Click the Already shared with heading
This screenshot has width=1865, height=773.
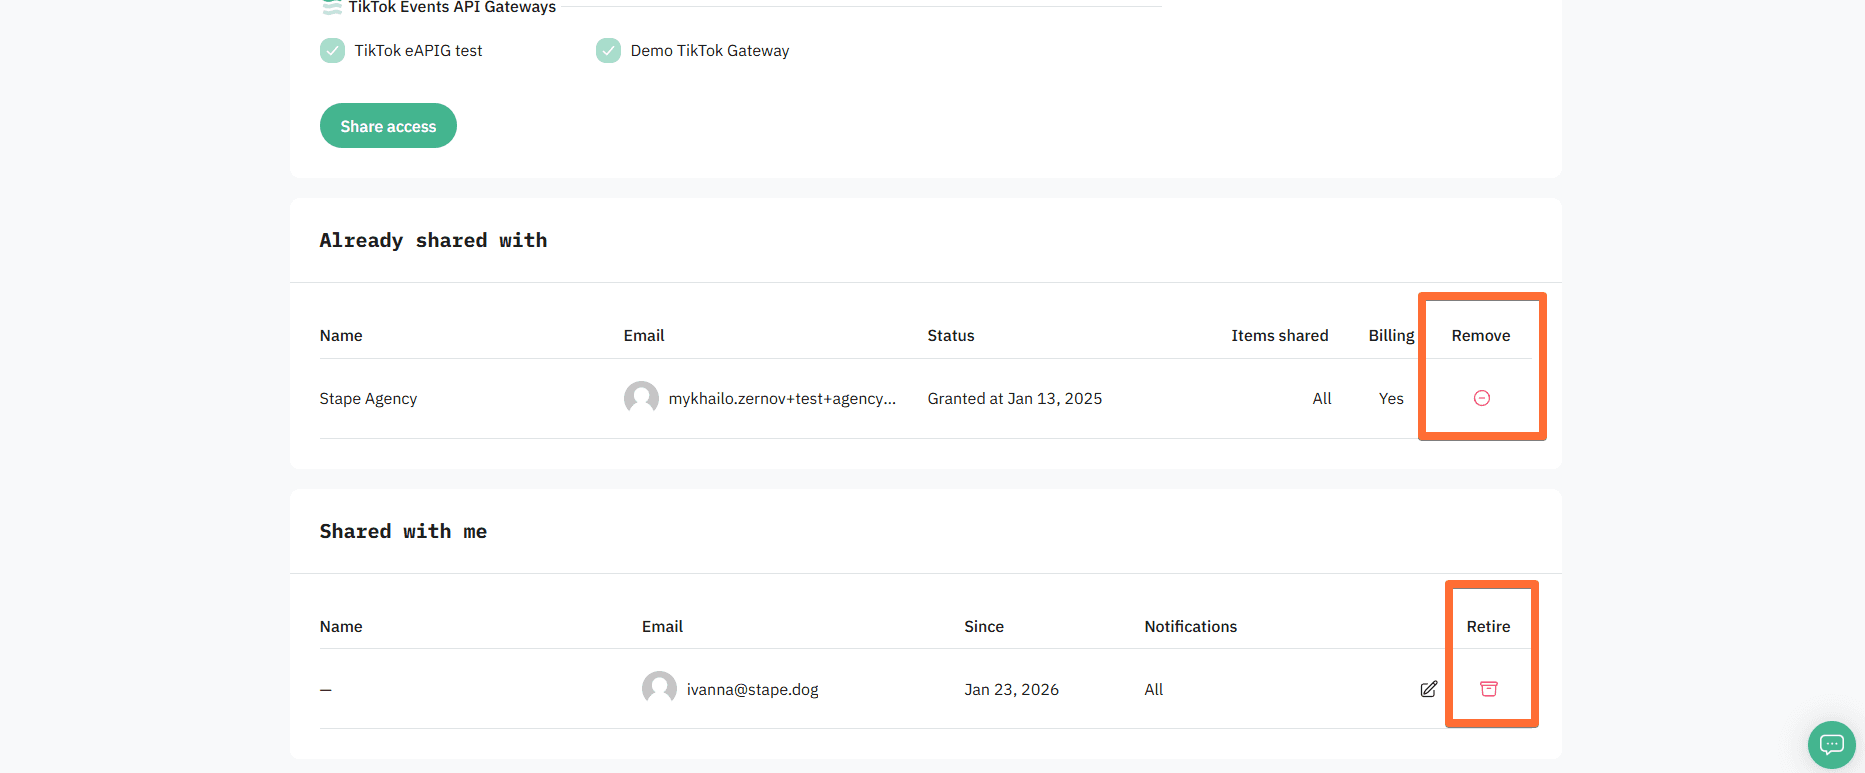tap(433, 241)
